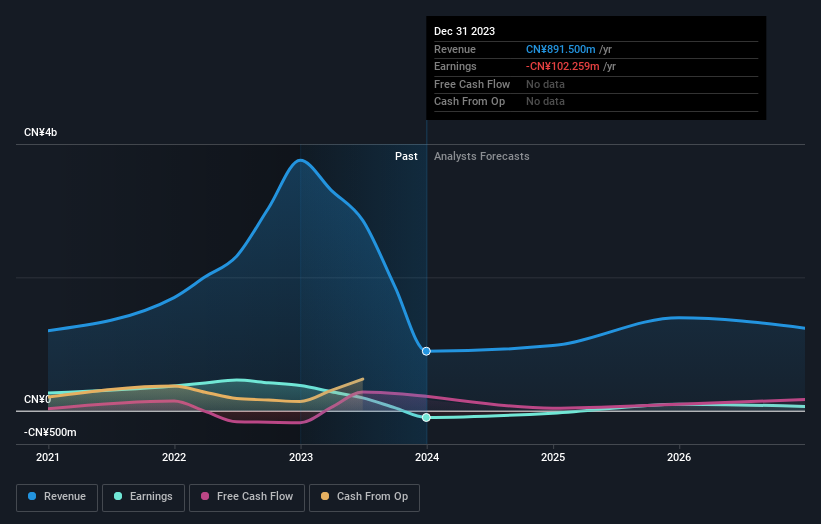Image resolution: width=821 pixels, height=524 pixels.
Task: Click the CN¥891.500m revenue value
Action: (x=561, y=49)
